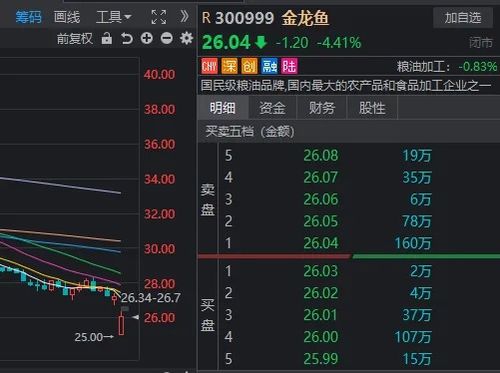
Task: Switch to the 财务 tab
Action: (x=322, y=108)
